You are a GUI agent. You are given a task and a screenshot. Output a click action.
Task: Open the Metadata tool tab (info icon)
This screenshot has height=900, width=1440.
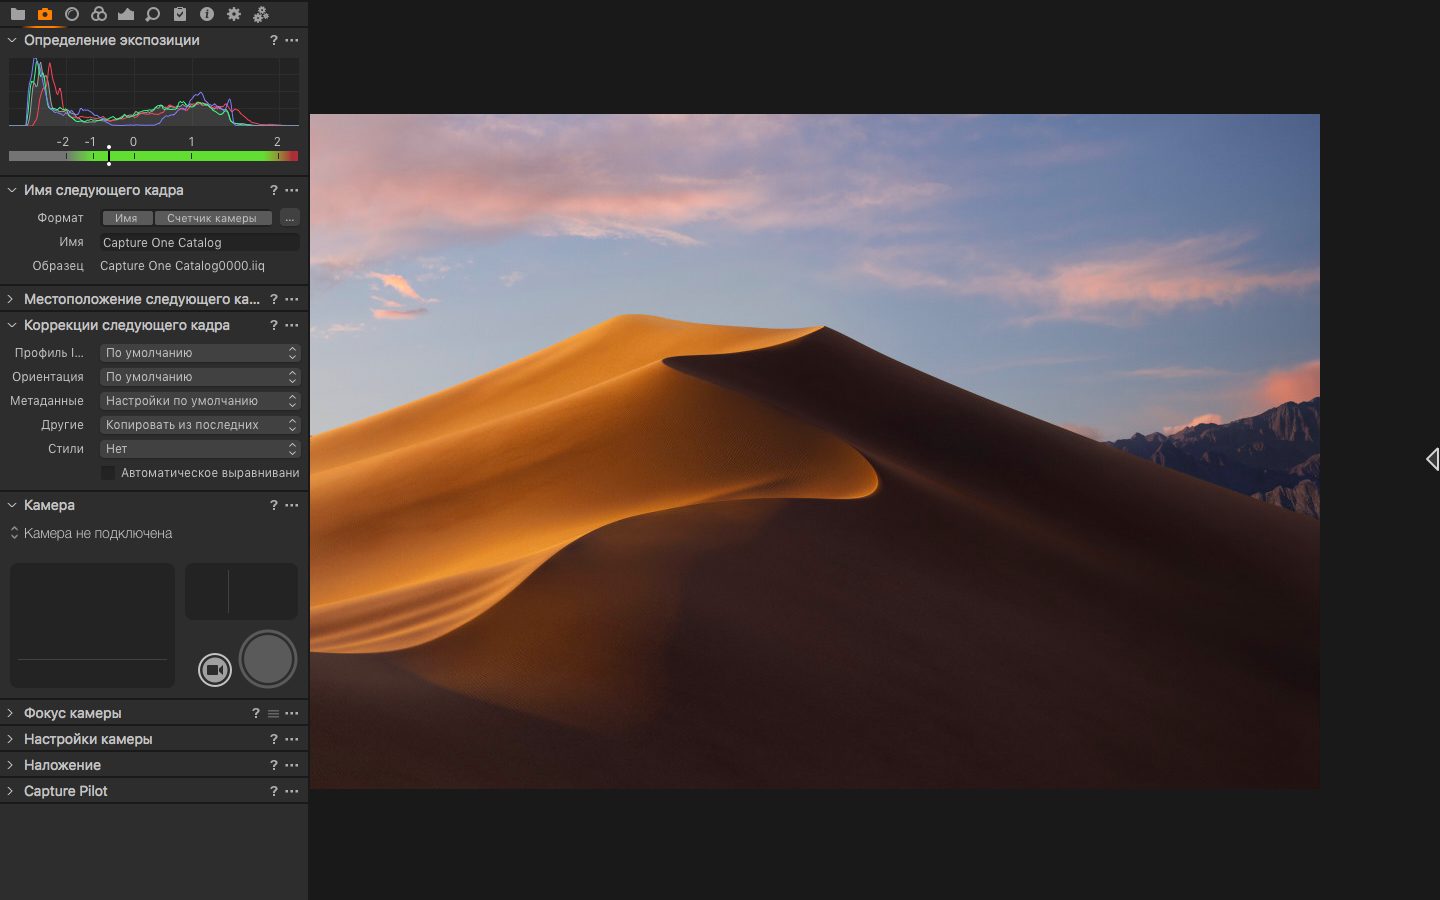(207, 14)
